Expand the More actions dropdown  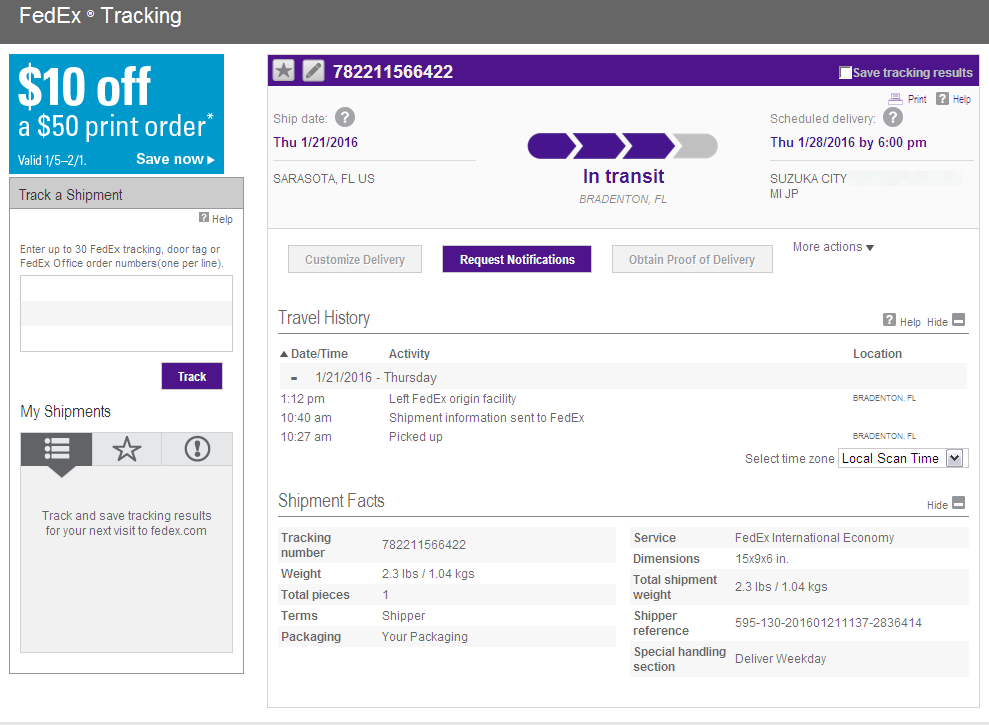[x=833, y=247]
